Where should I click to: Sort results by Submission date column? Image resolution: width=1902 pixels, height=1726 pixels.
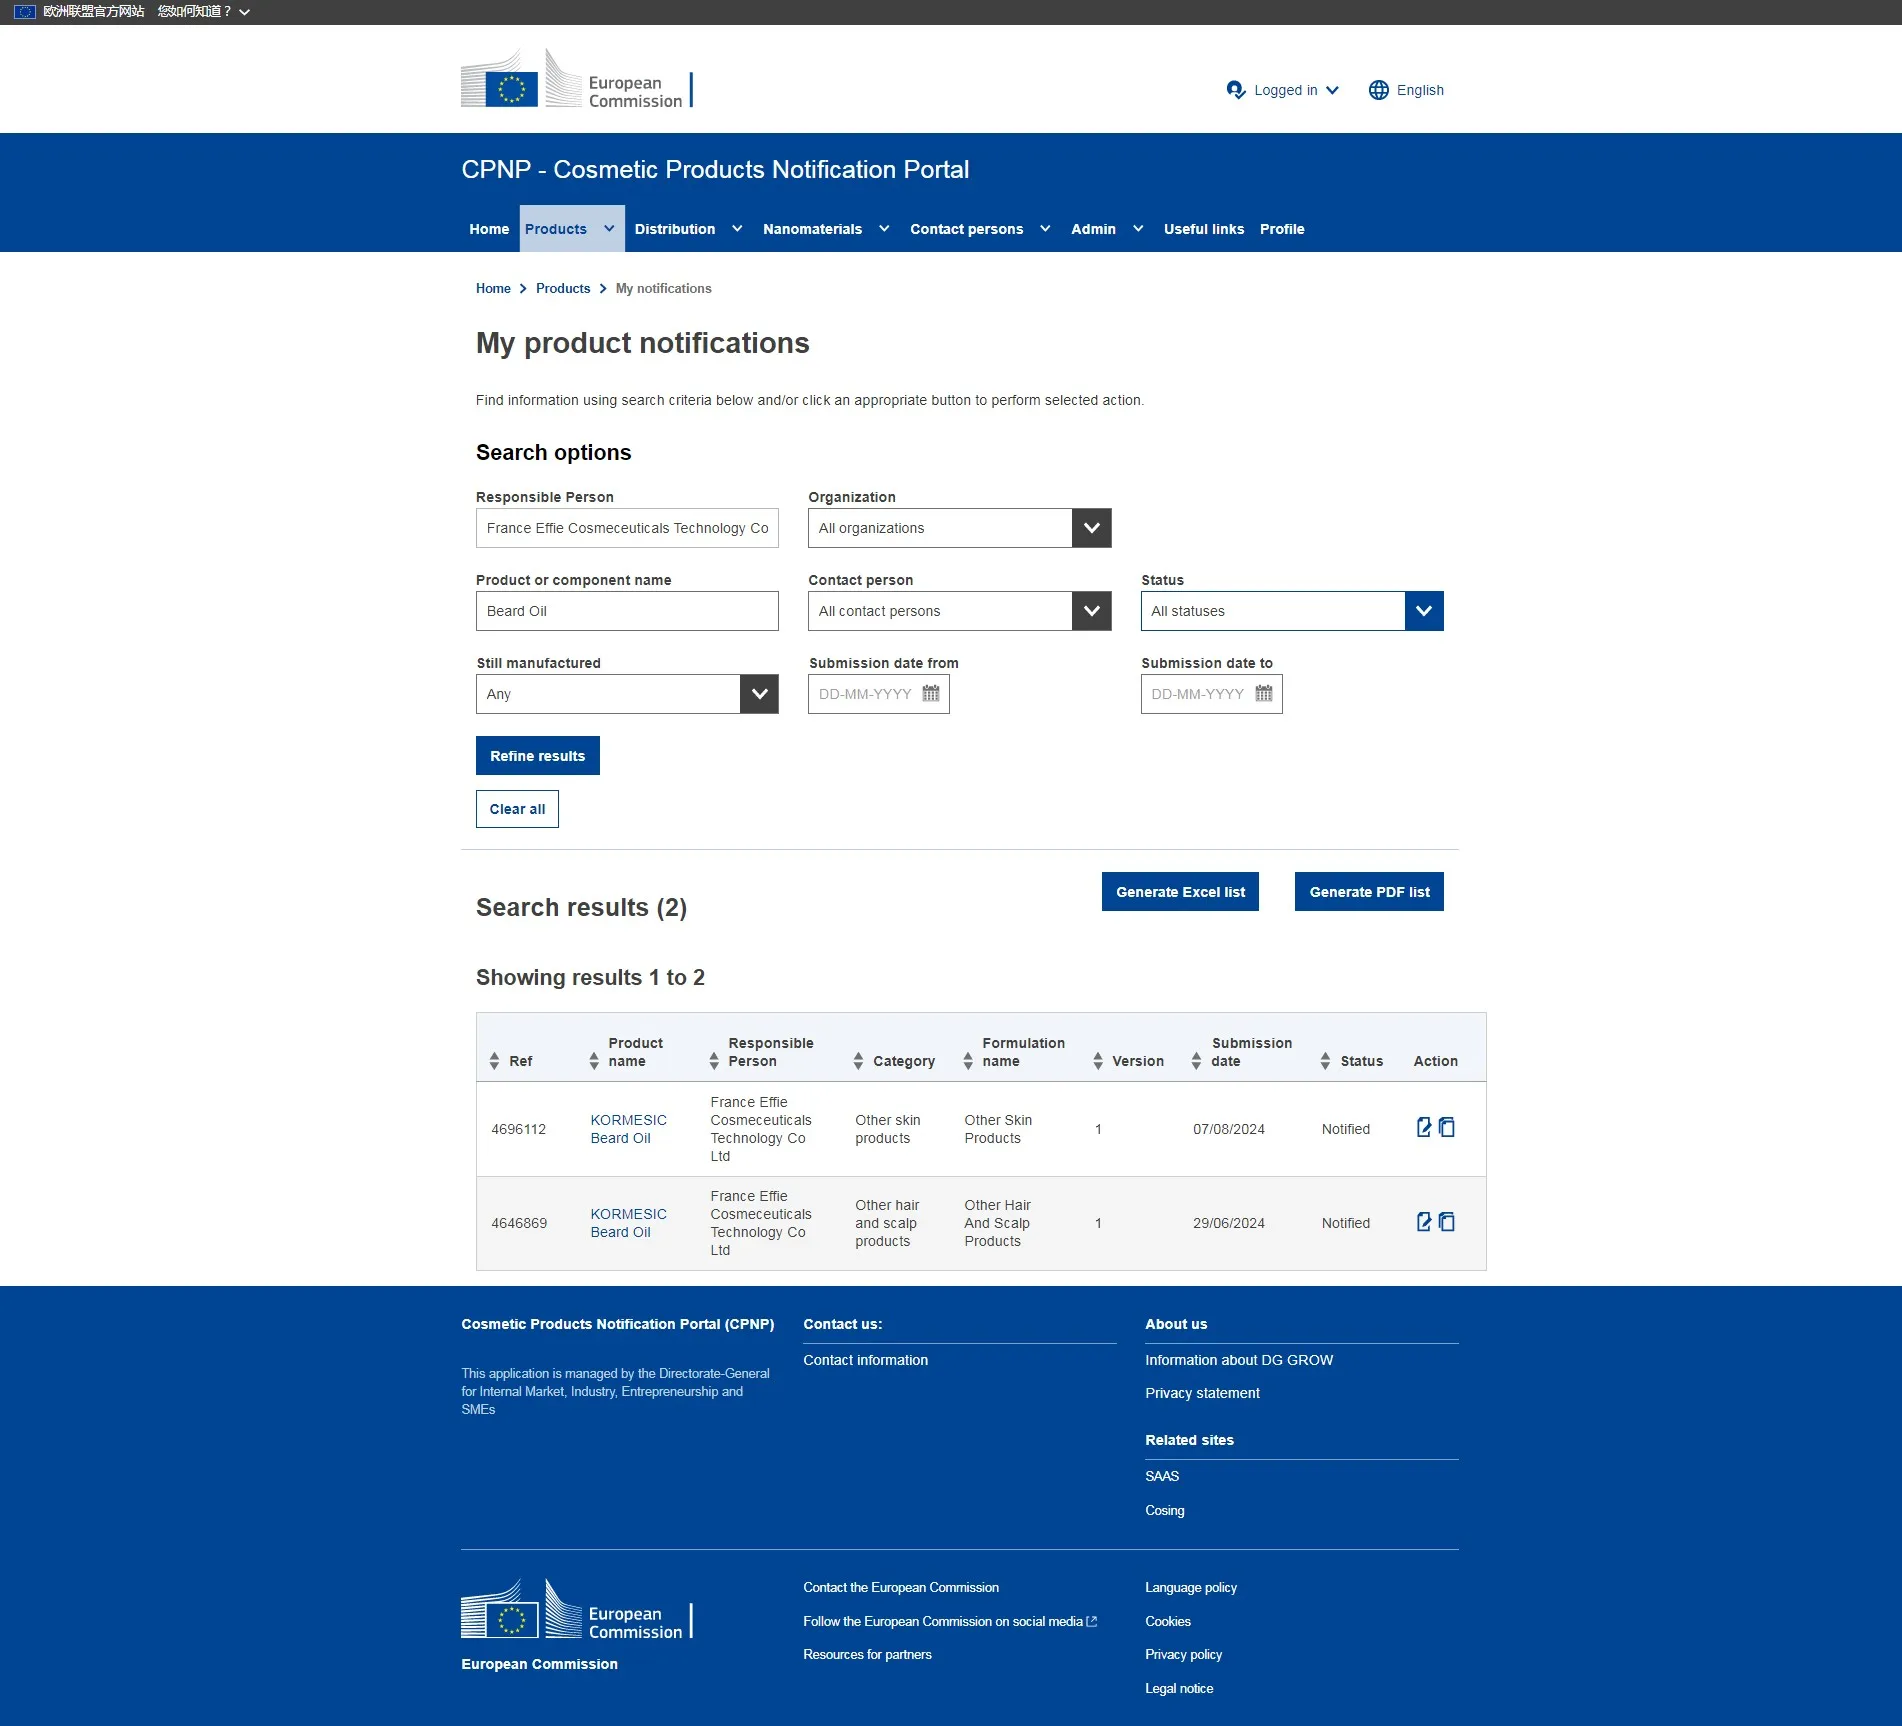click(1196, 1061)
